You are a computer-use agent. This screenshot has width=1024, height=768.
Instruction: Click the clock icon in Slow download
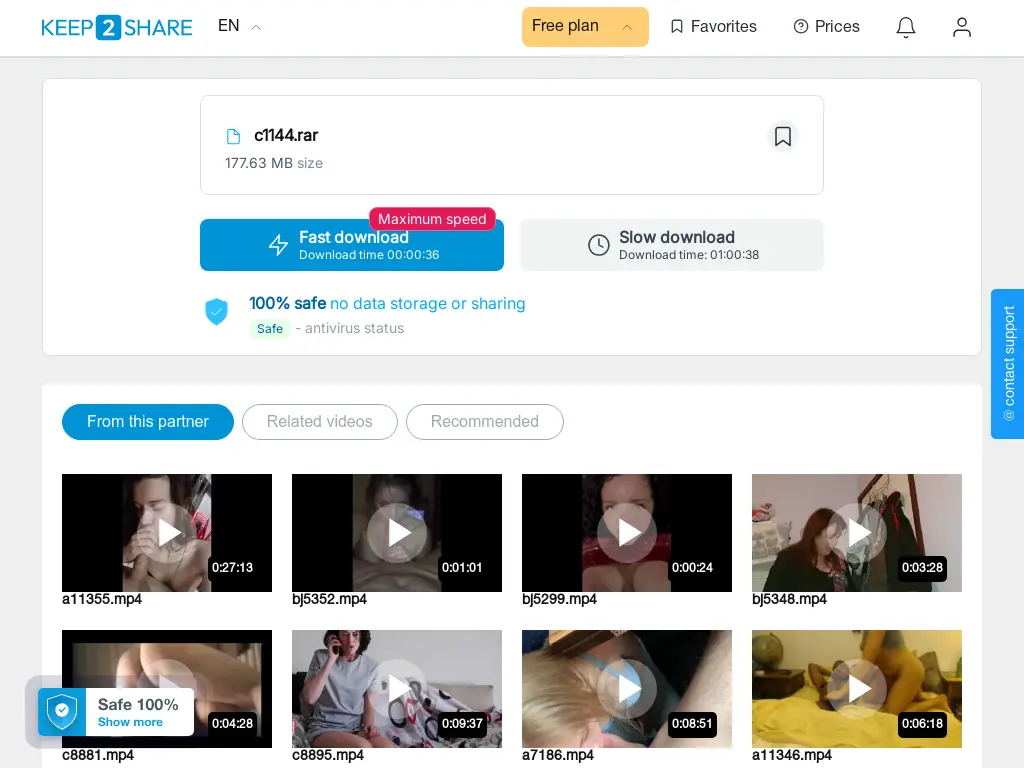point(598,245)
